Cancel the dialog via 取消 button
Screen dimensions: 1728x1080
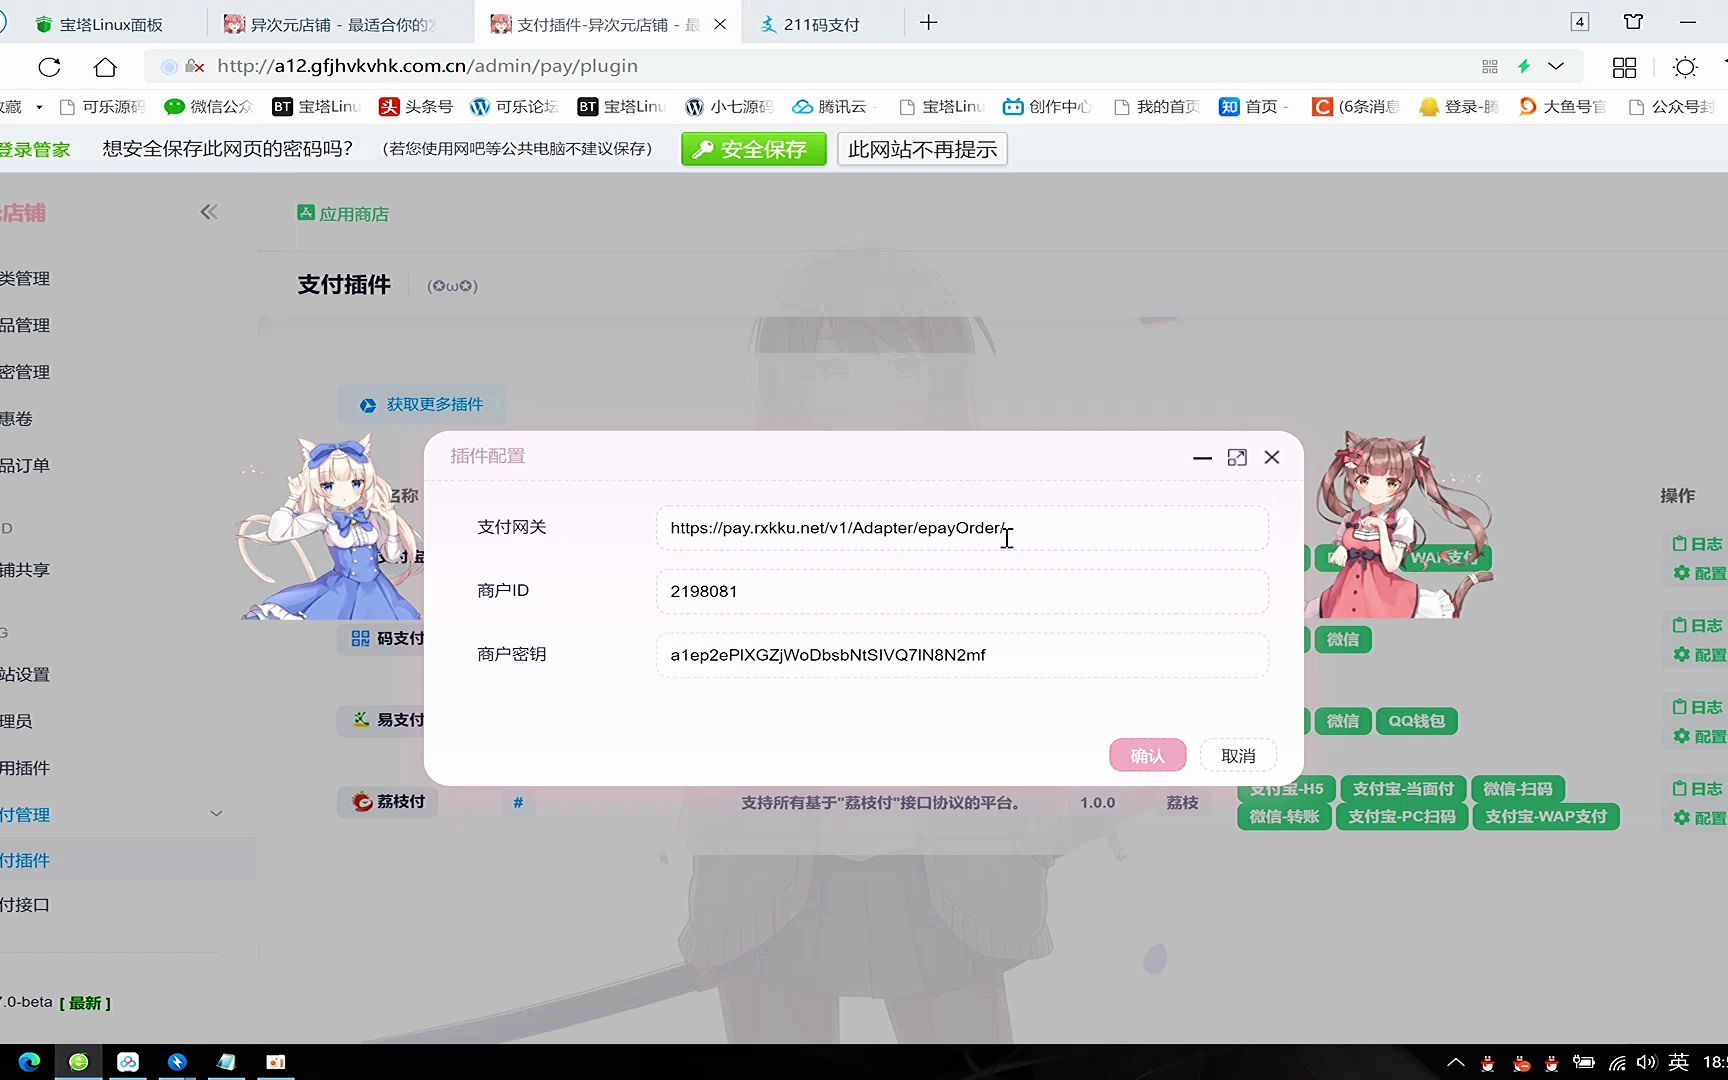coord(1237,755)
